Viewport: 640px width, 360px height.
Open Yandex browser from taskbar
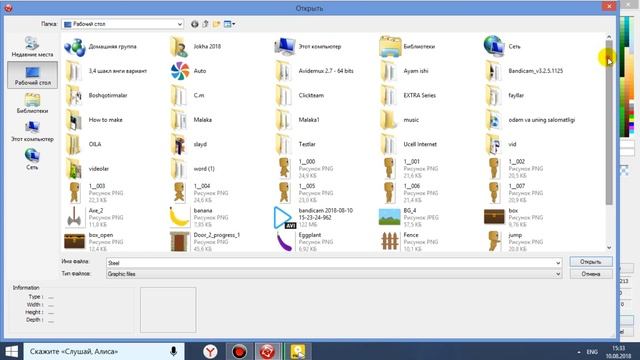click(210, 351)
